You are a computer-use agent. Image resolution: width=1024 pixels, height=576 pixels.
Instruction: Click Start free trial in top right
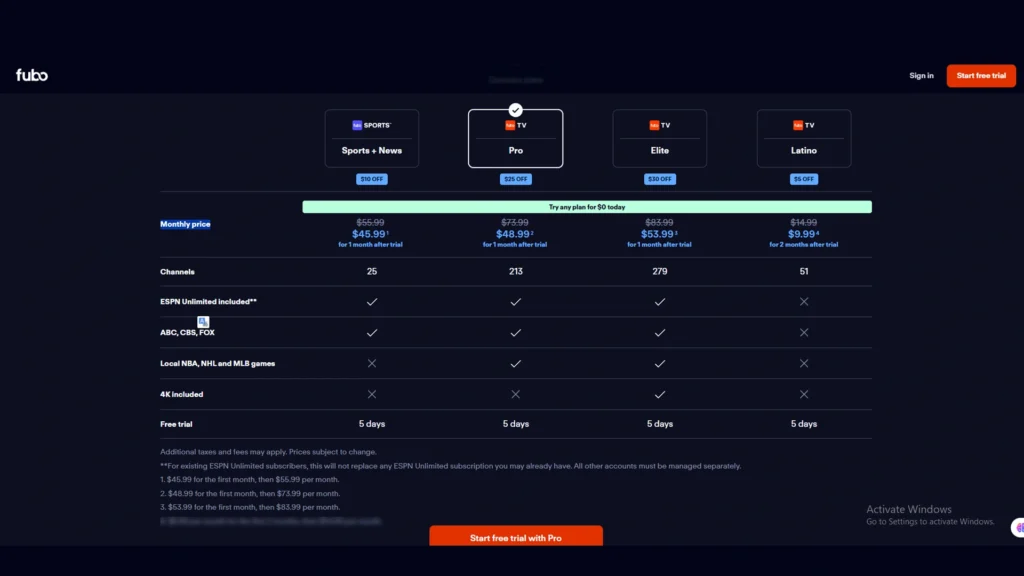[980, 75]
